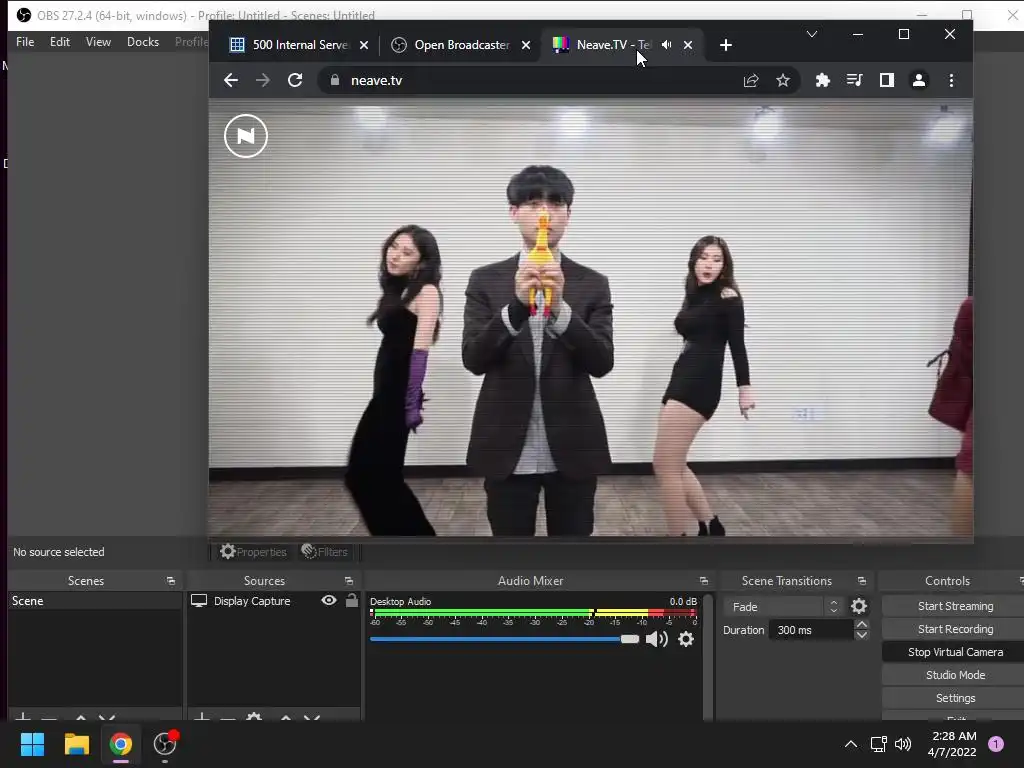Open system volume tray icon

pos(903,744)
